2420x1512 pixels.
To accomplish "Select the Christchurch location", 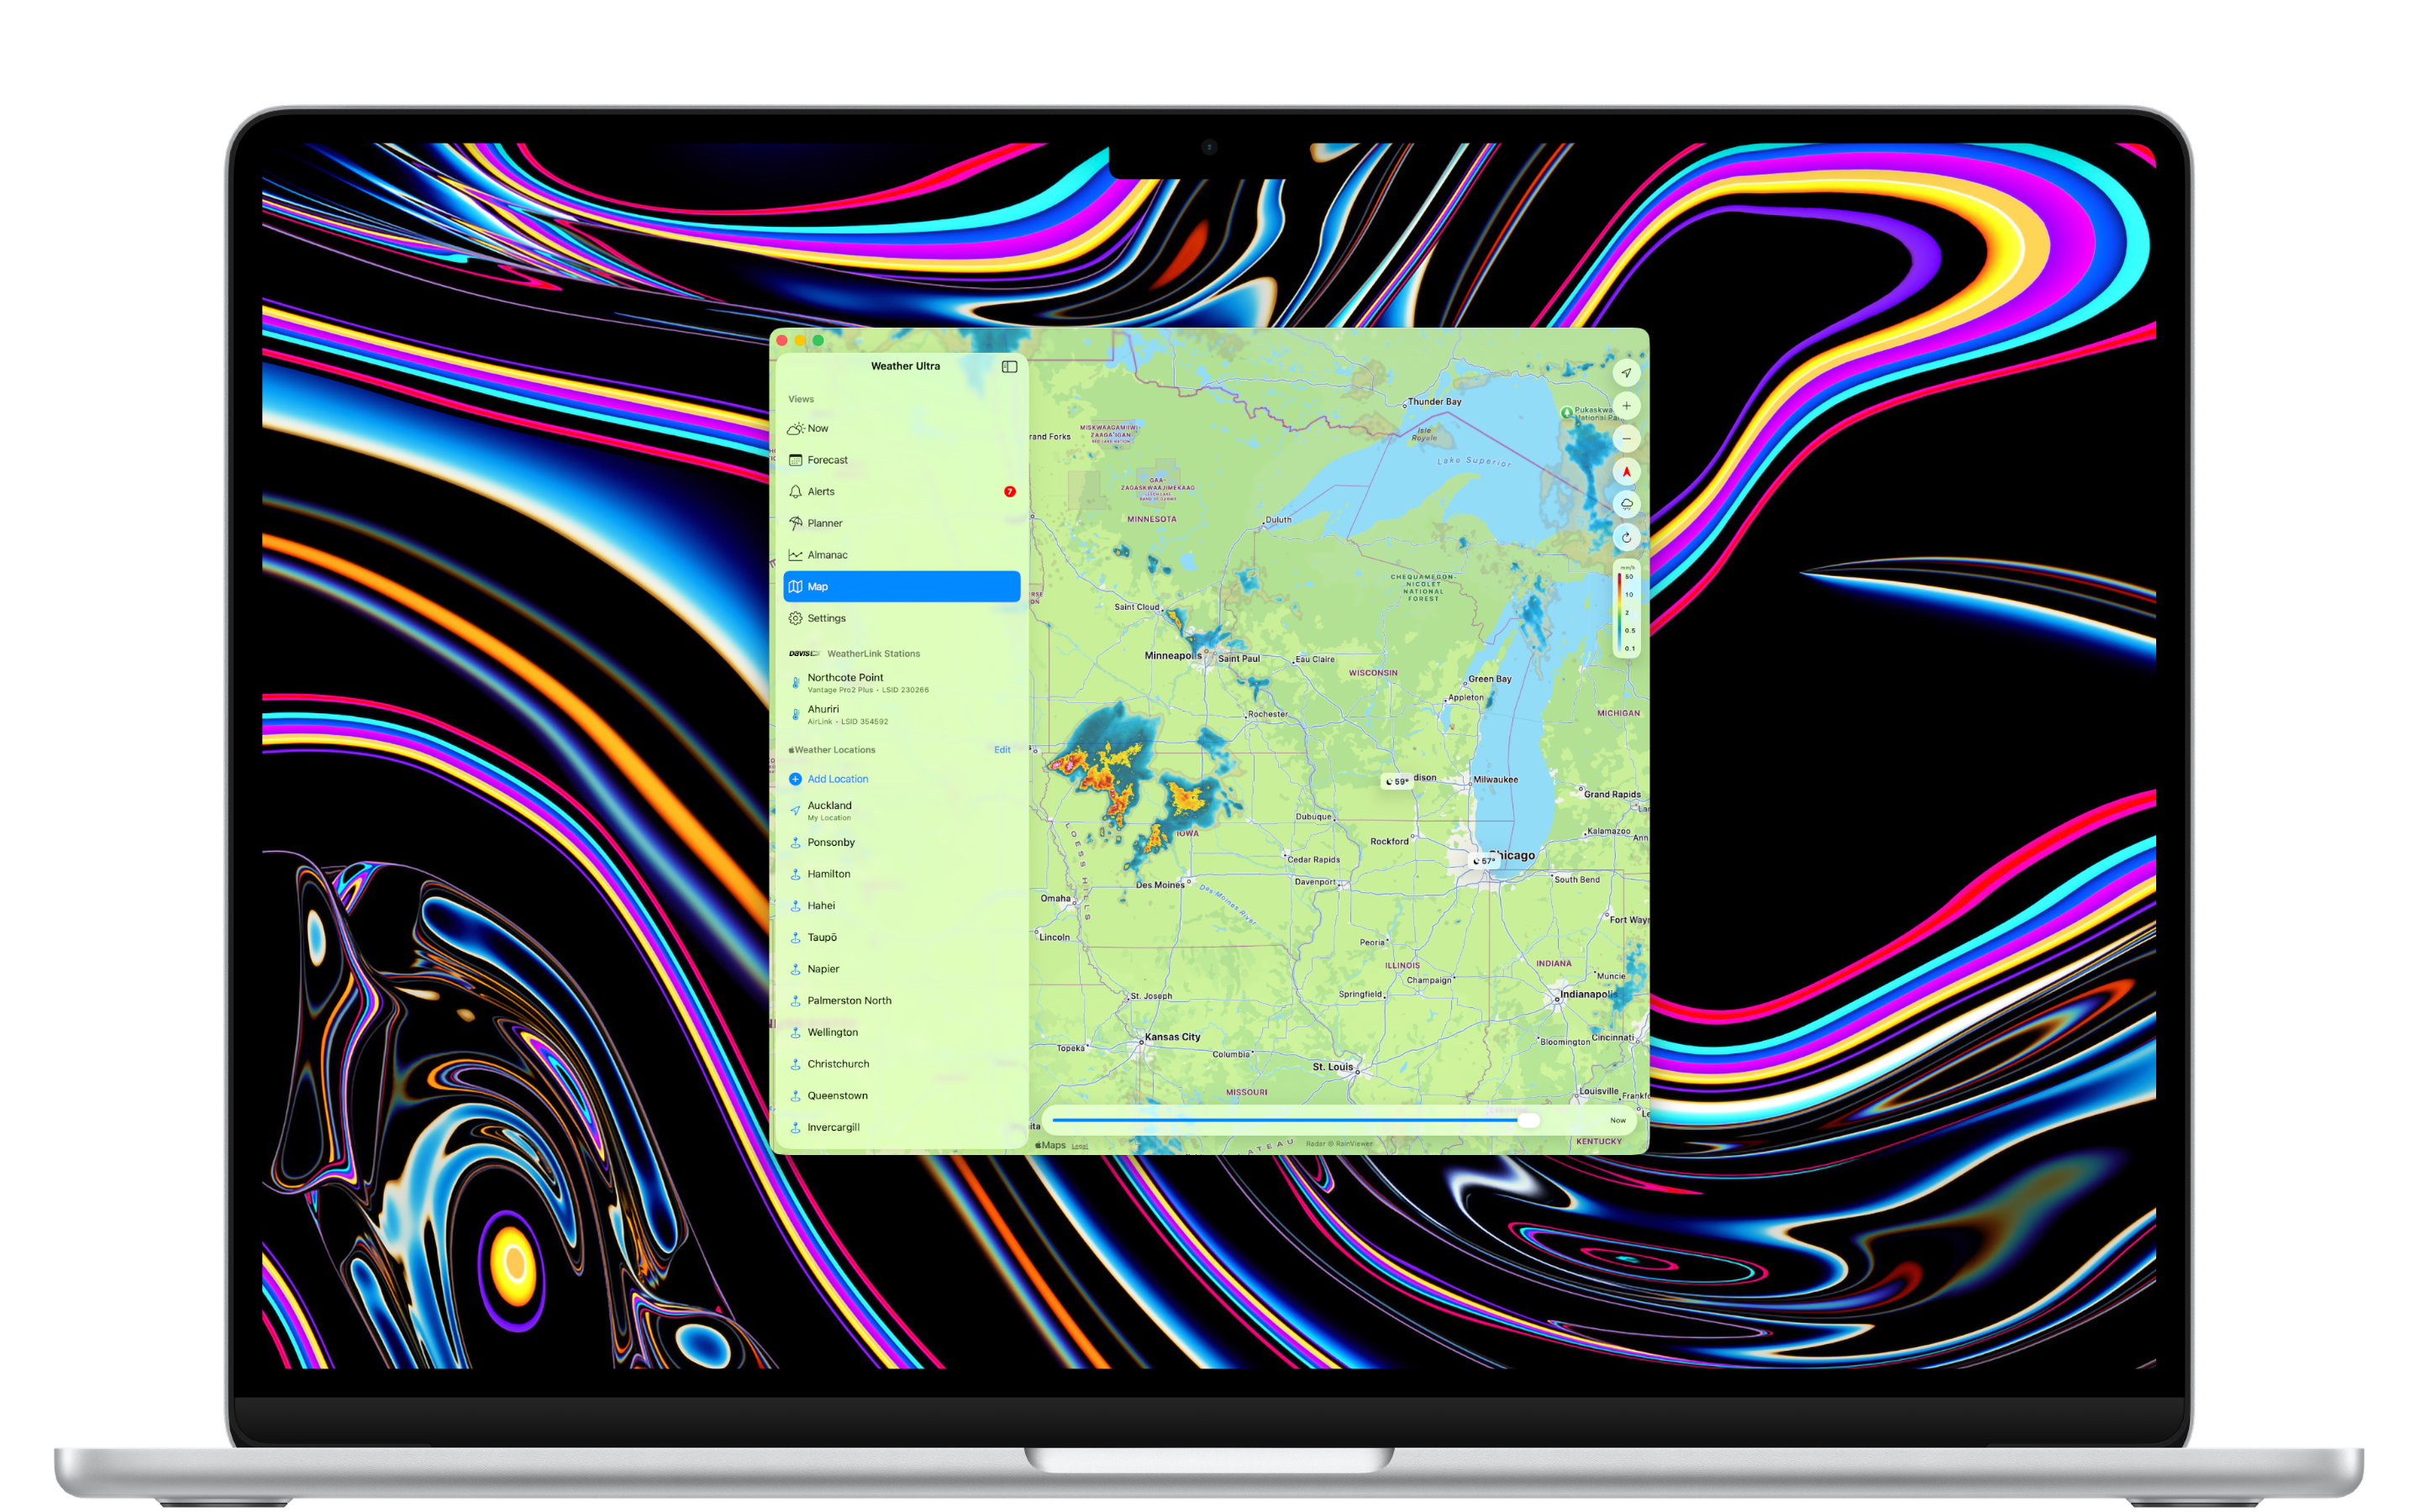I will 901,1064.
